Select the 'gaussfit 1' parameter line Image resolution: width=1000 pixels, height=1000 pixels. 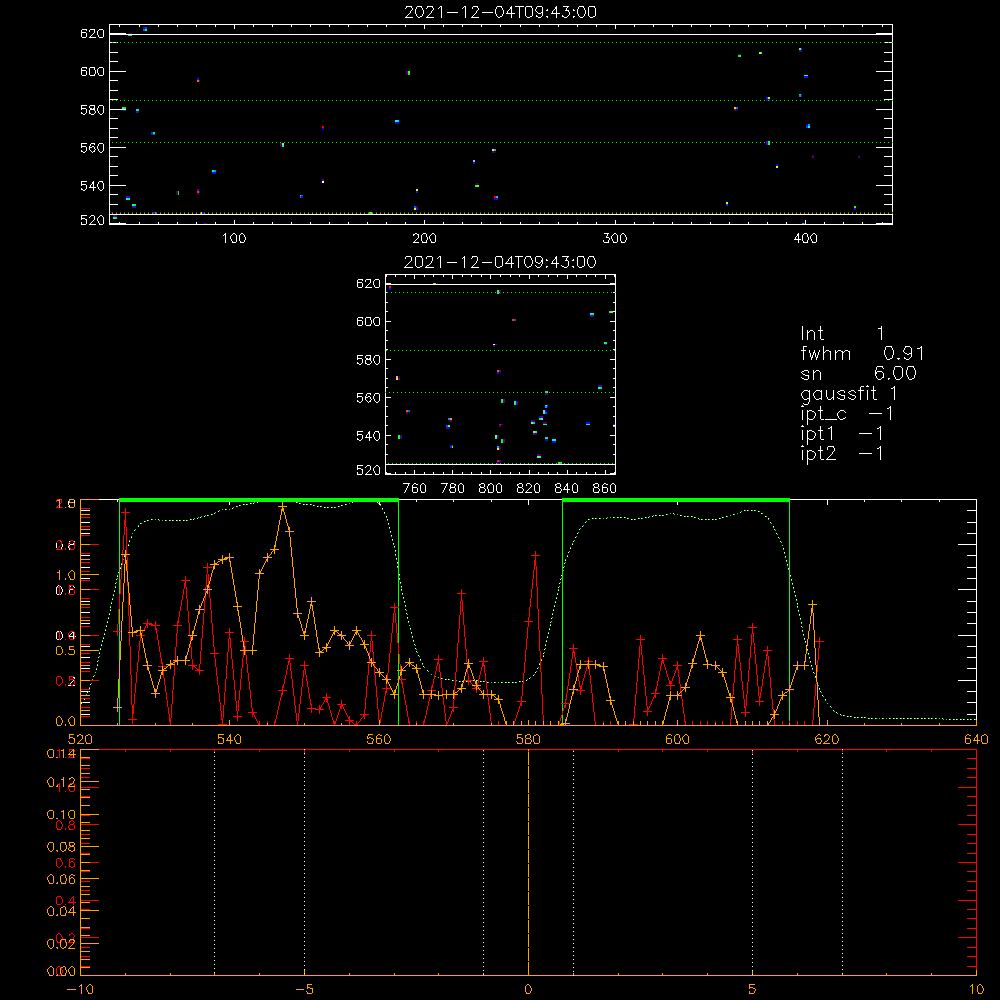point(849,393)
